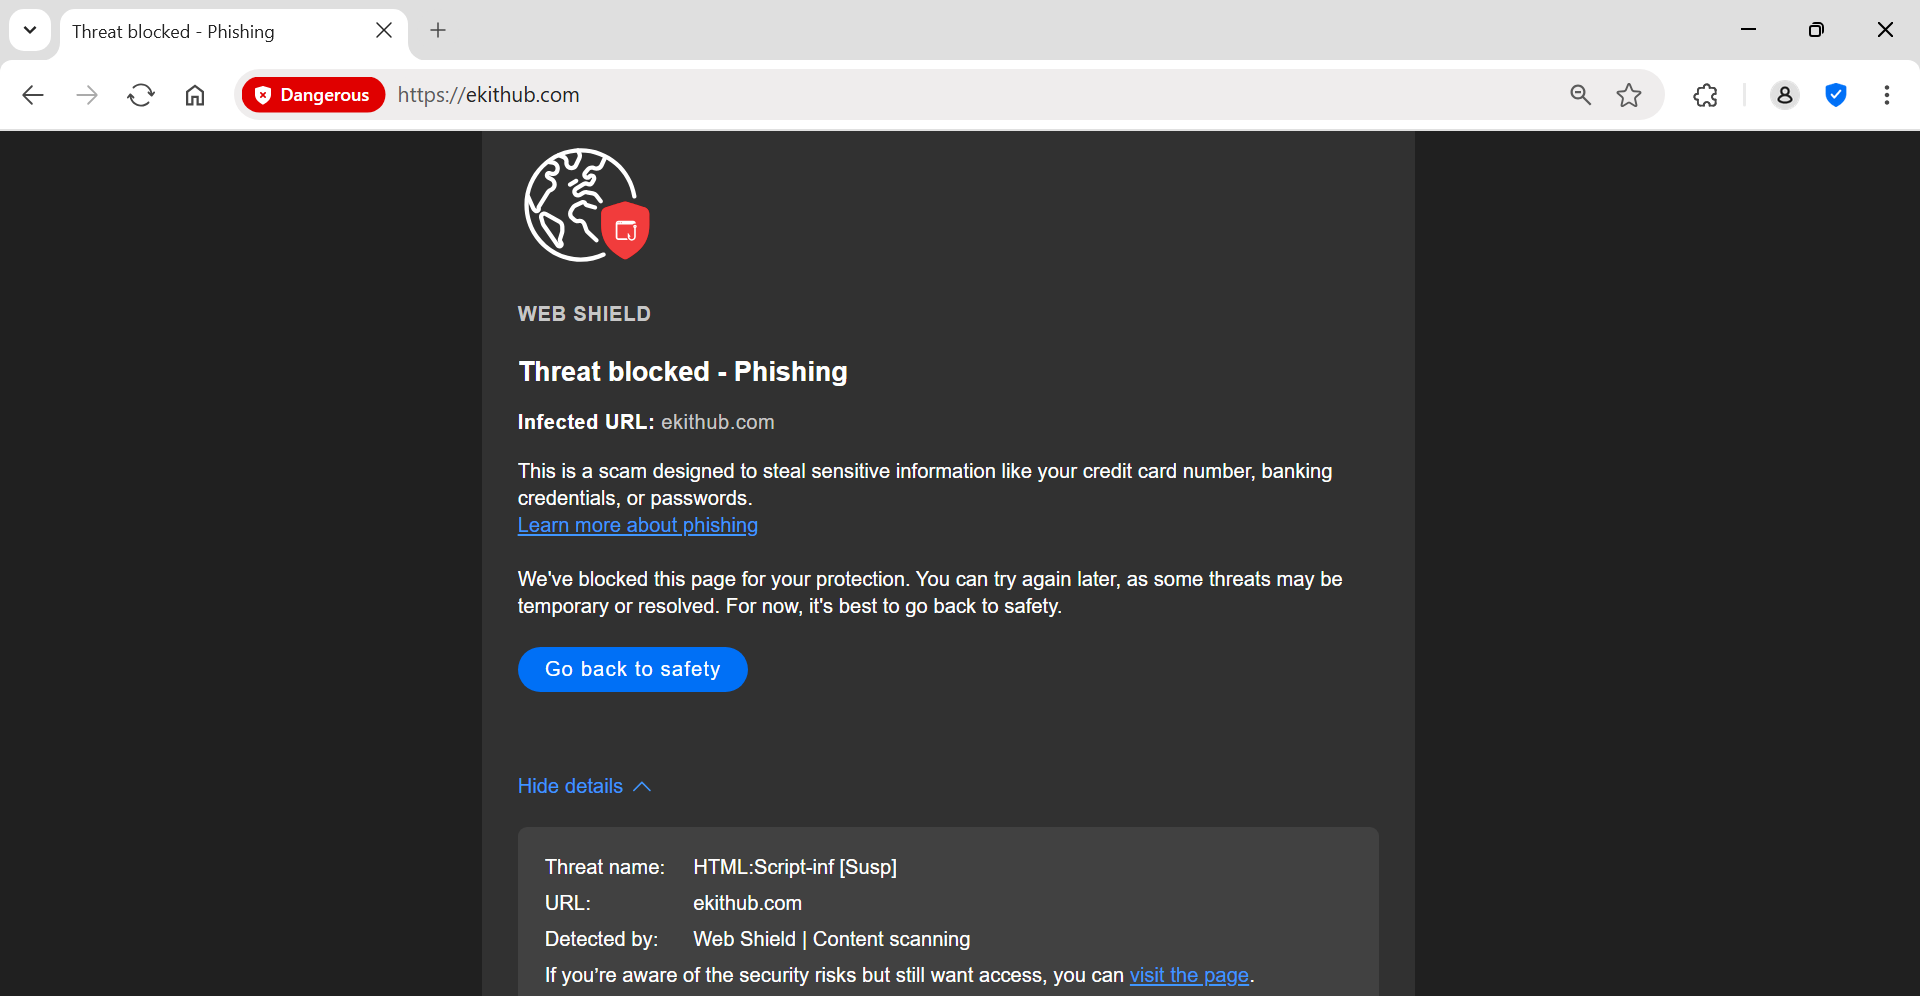The height and width of the screenshot is (996, 1920).
Task: Open the extensions puzzle icon
Action: (x=1706, y=95)
